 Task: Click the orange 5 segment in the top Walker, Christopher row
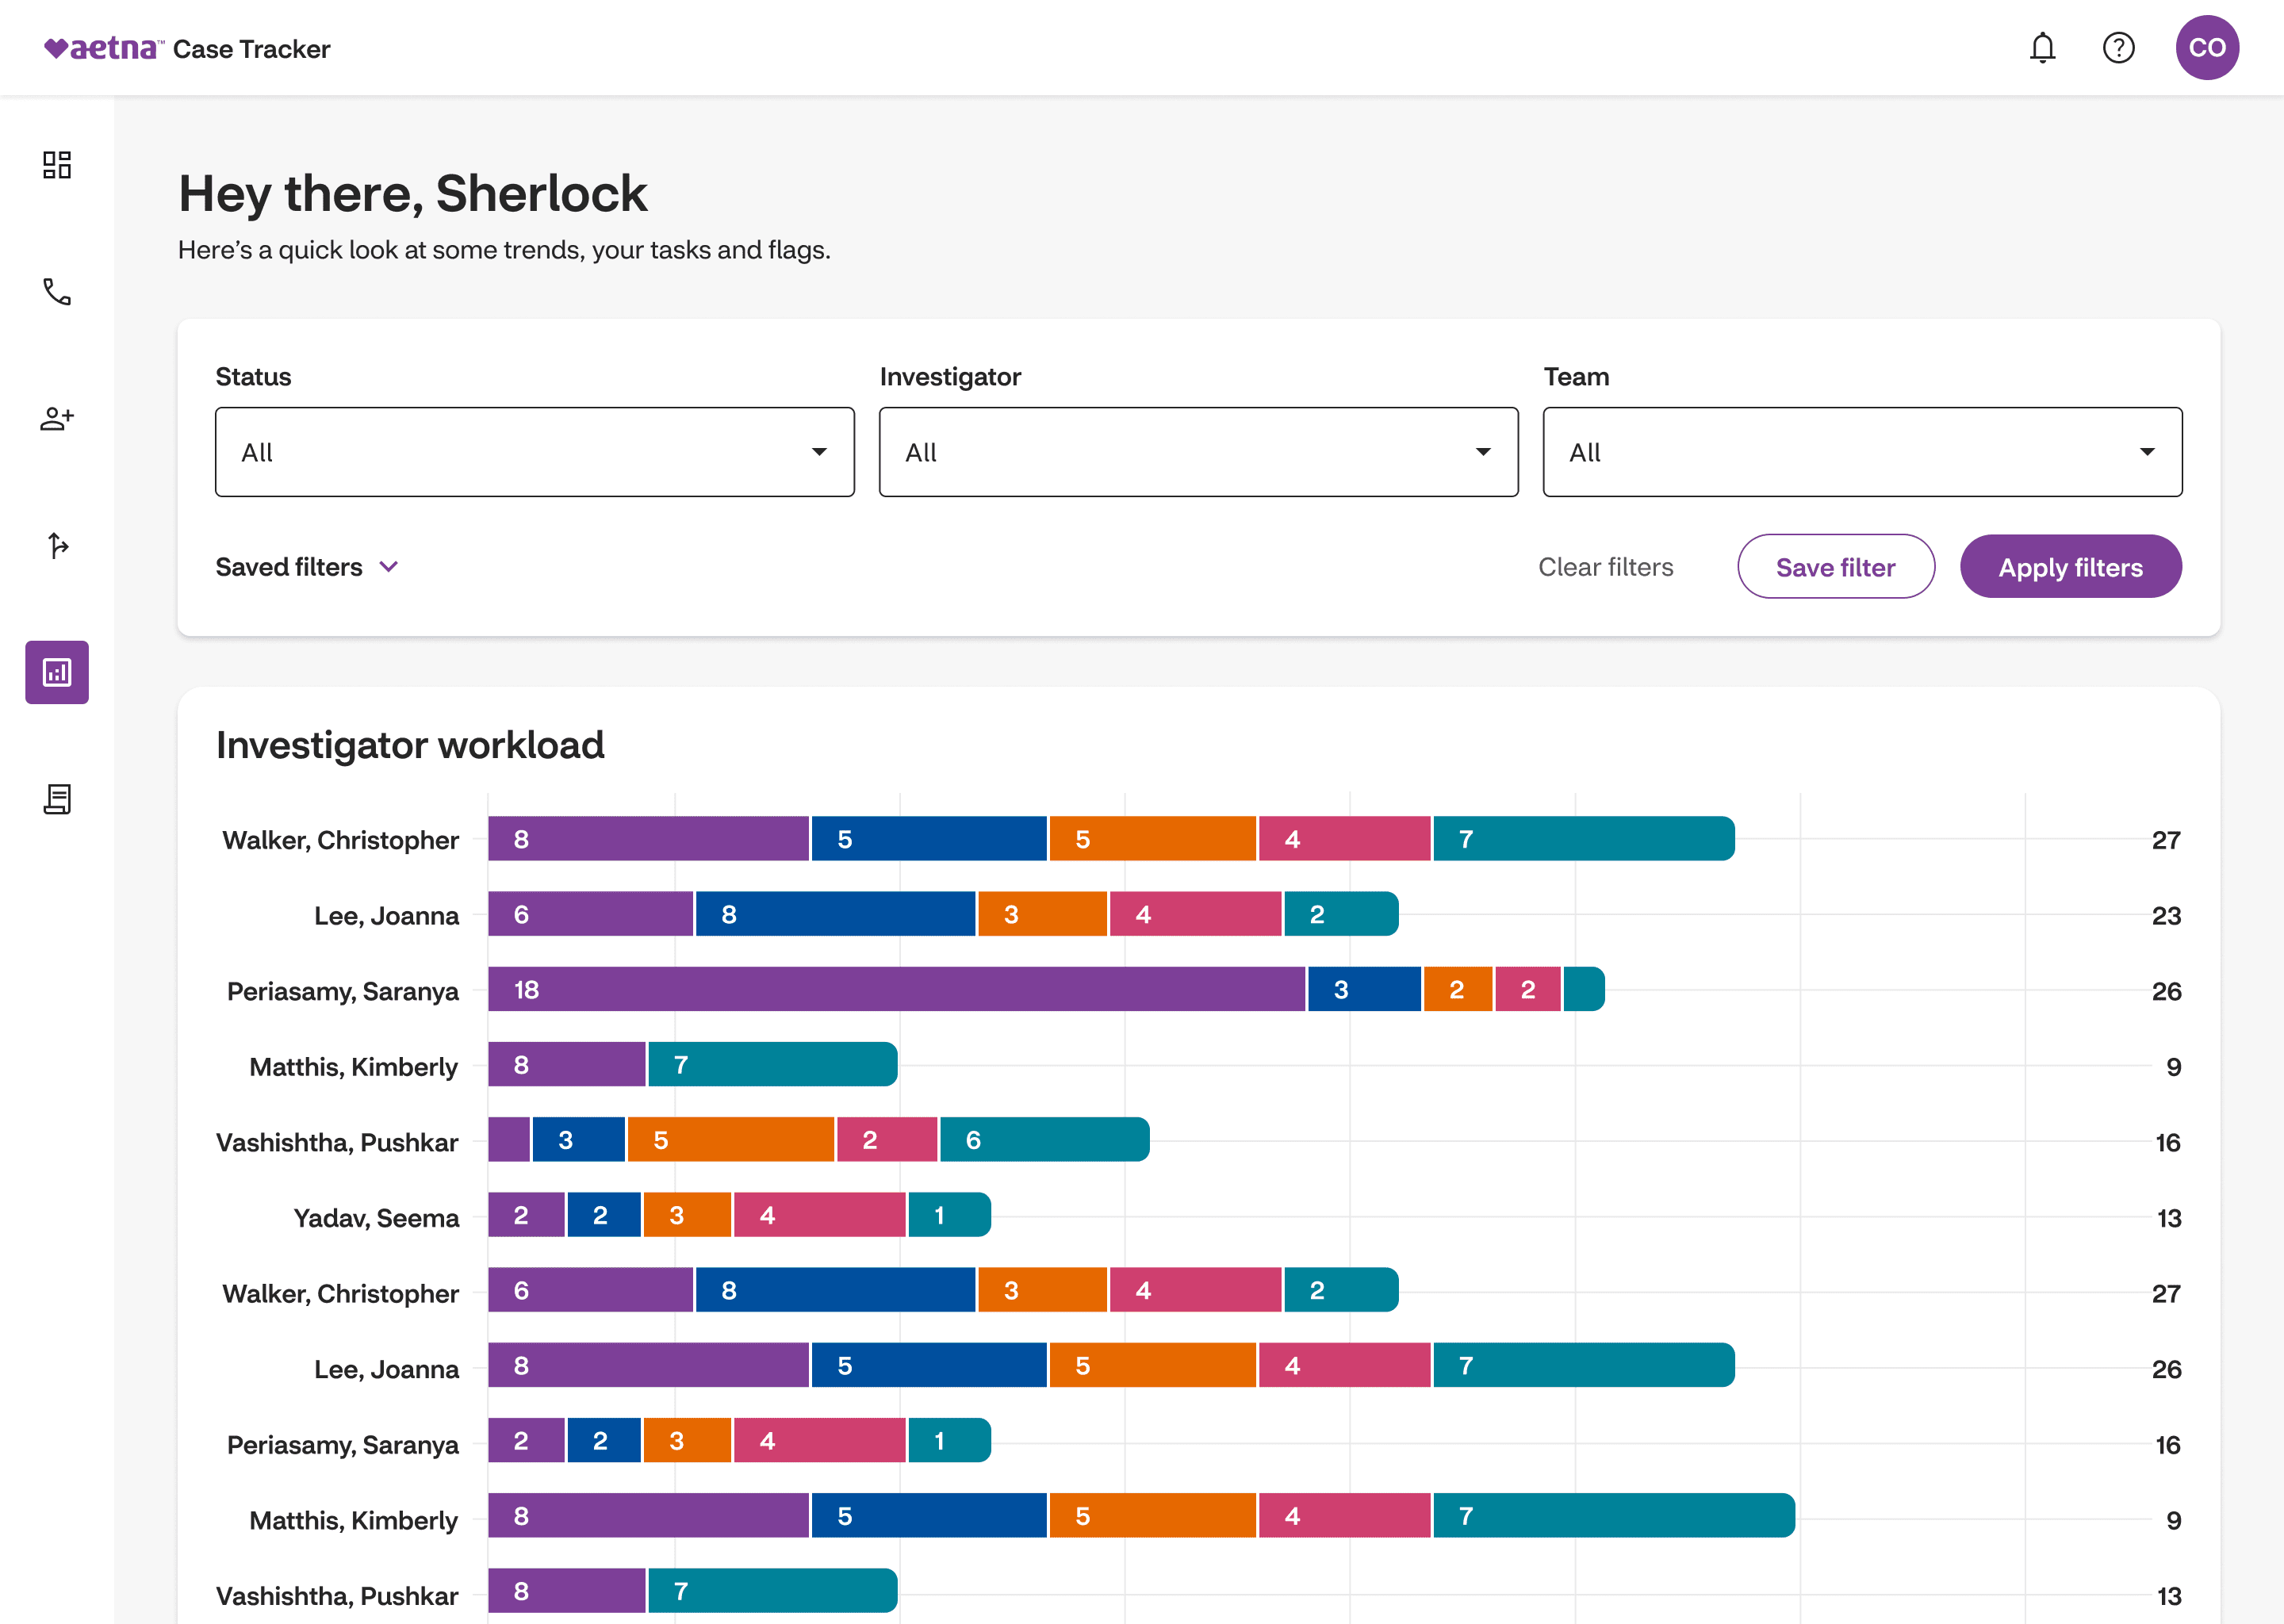[1152, 839]
